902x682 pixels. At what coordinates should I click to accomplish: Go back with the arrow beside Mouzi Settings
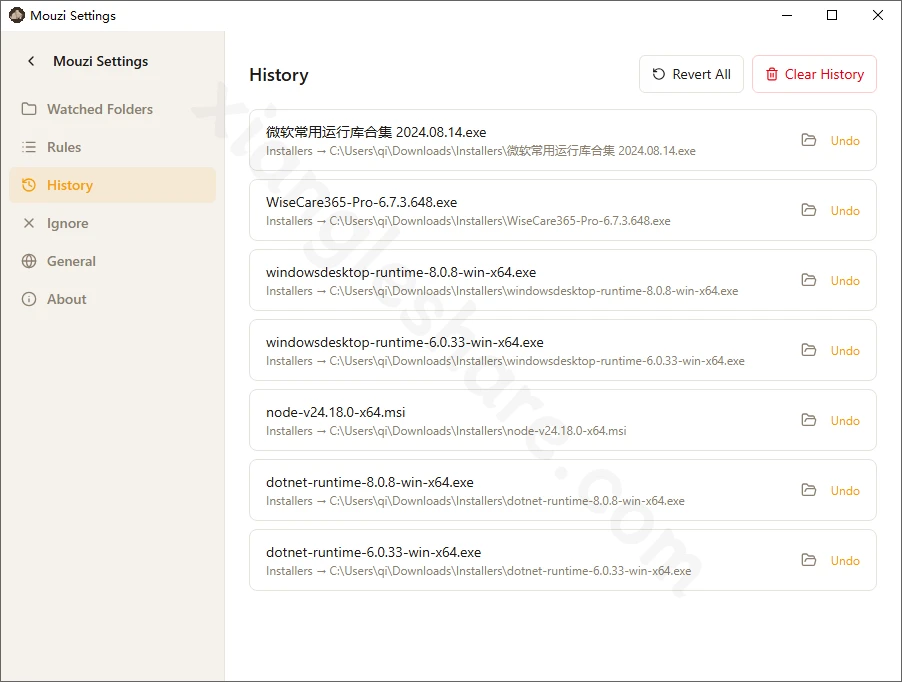coord(31,61)
